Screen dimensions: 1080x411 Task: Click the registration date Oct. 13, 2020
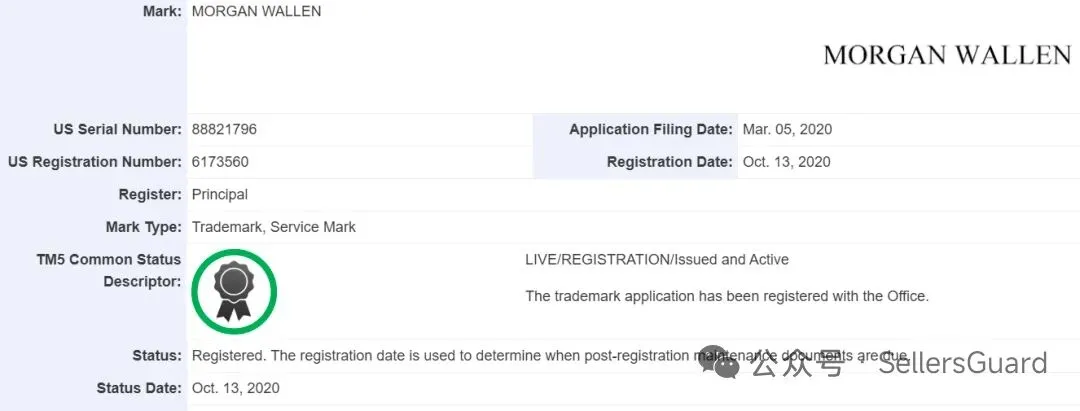point(787,162)
